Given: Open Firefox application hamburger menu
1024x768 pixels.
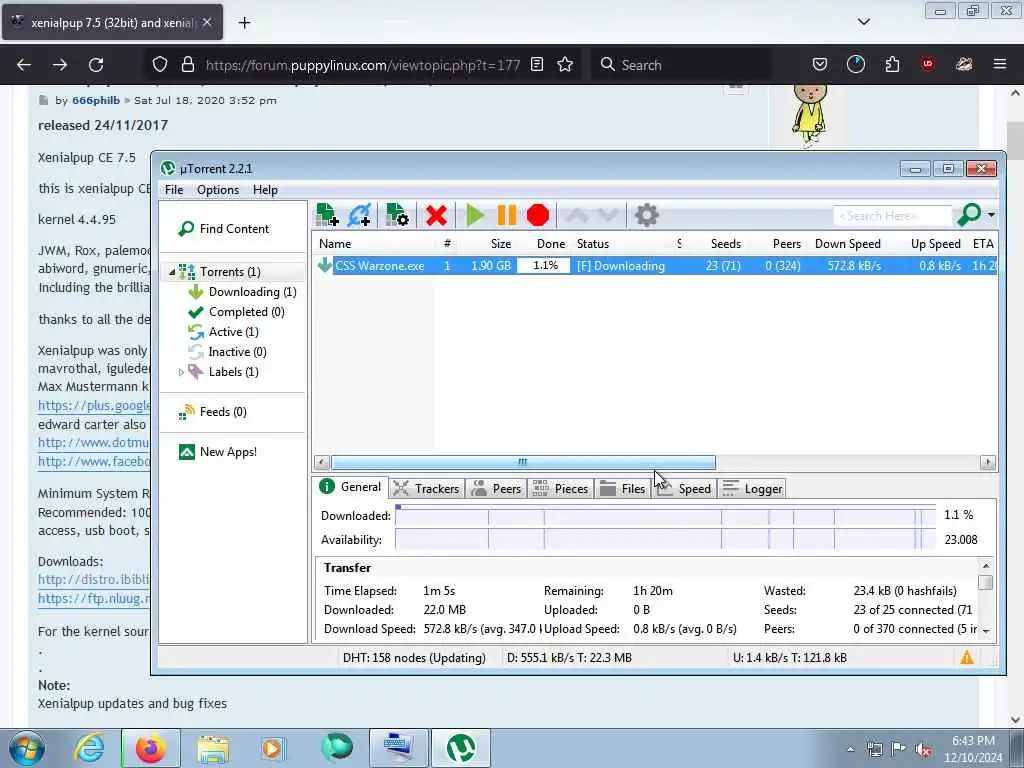Looking at the screenshot, I should coord(1000,64).
